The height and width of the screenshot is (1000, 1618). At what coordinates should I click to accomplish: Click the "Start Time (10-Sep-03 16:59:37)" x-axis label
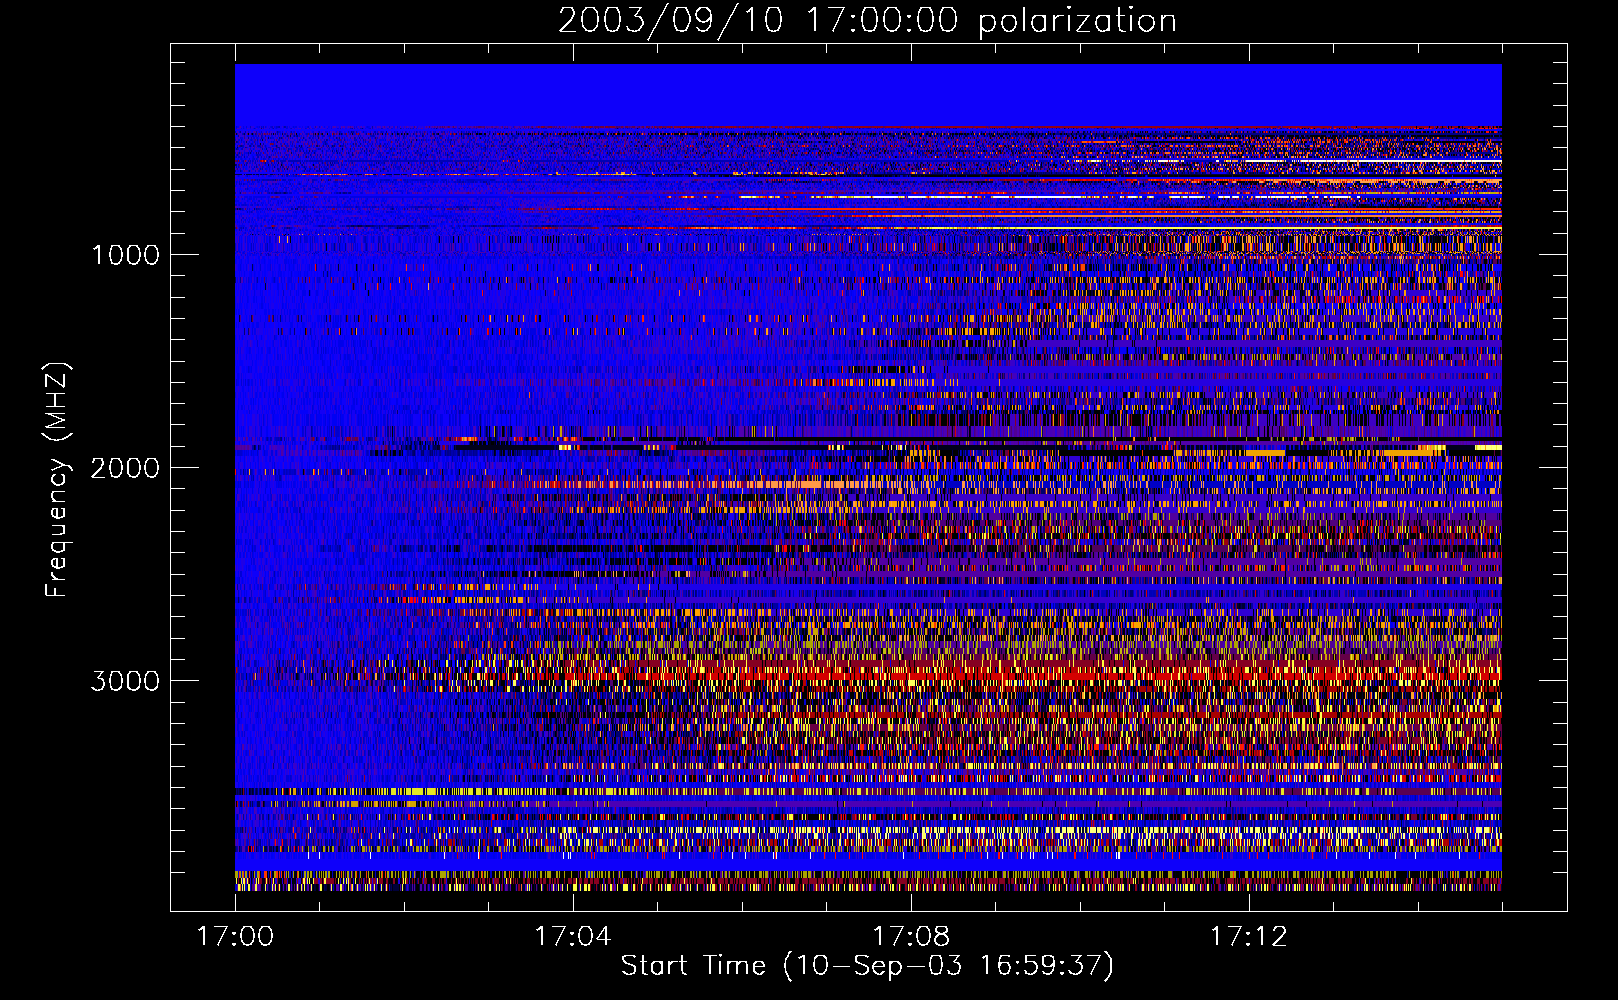867,966
